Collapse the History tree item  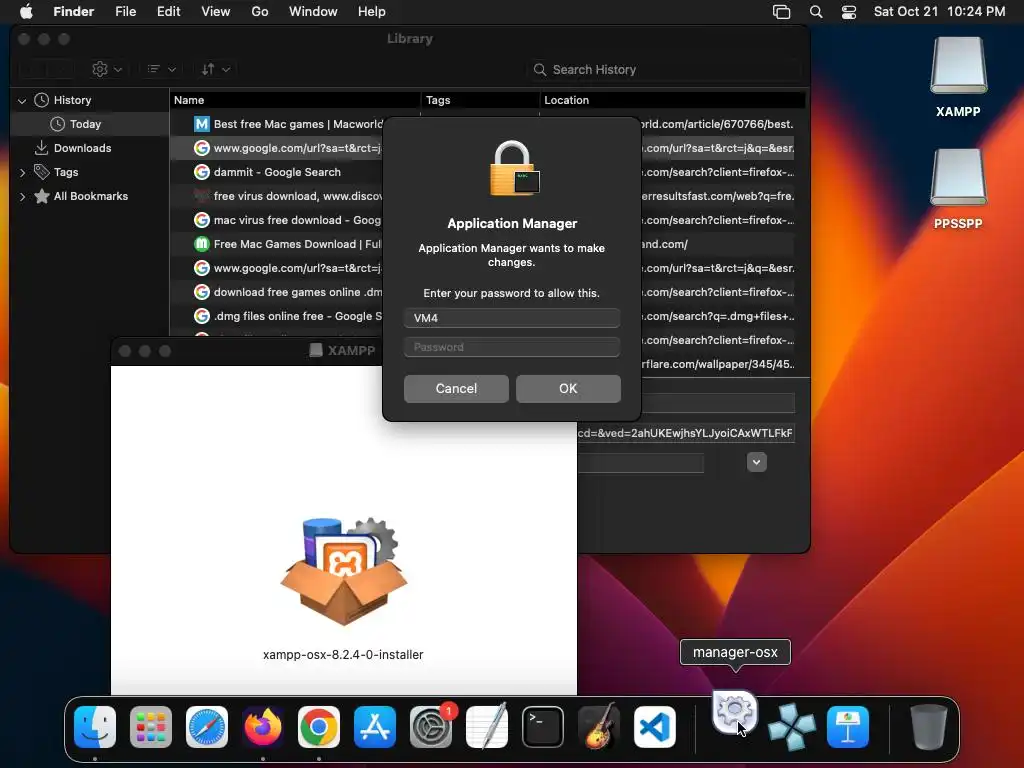(22, 101)
